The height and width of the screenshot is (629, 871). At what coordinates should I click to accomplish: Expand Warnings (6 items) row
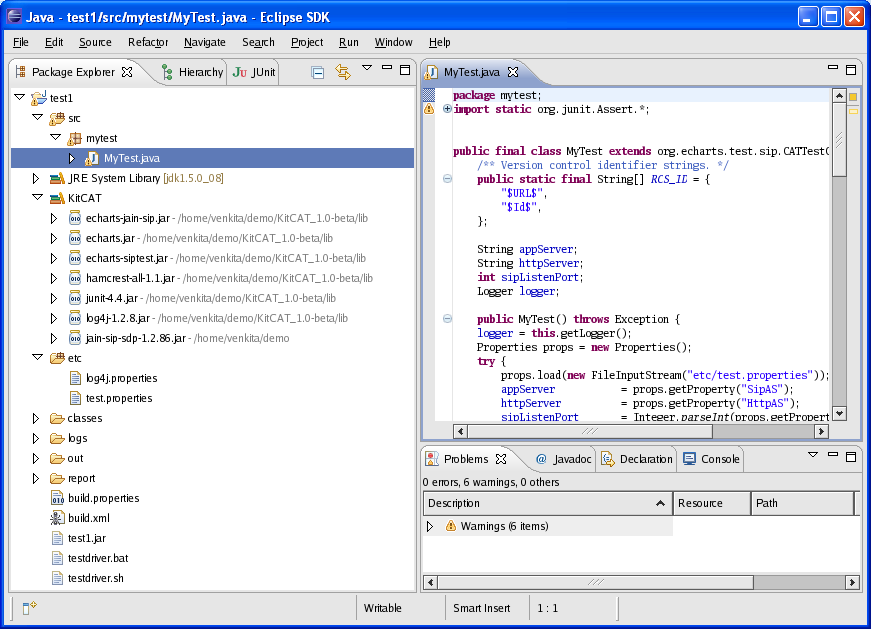click(x=430, y=526)
